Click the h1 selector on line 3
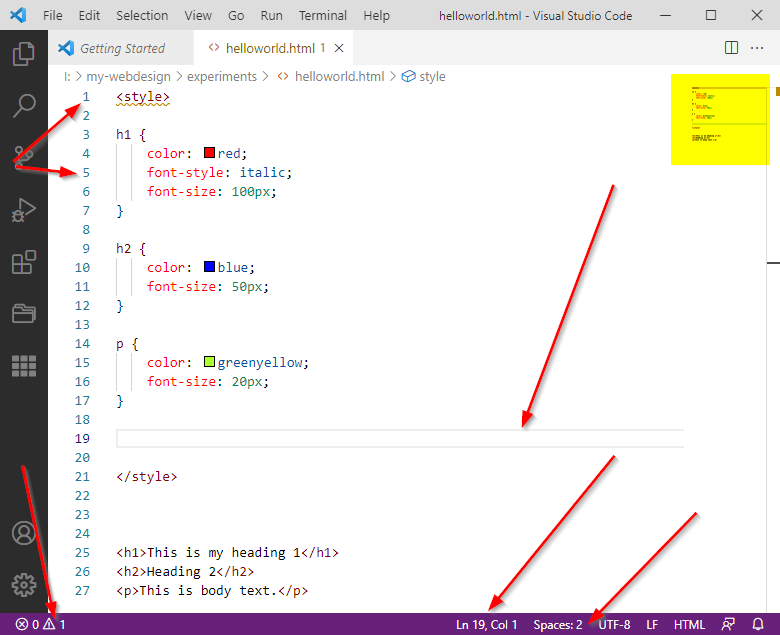This screenshot has height=635, width=780. pos(123,134)
